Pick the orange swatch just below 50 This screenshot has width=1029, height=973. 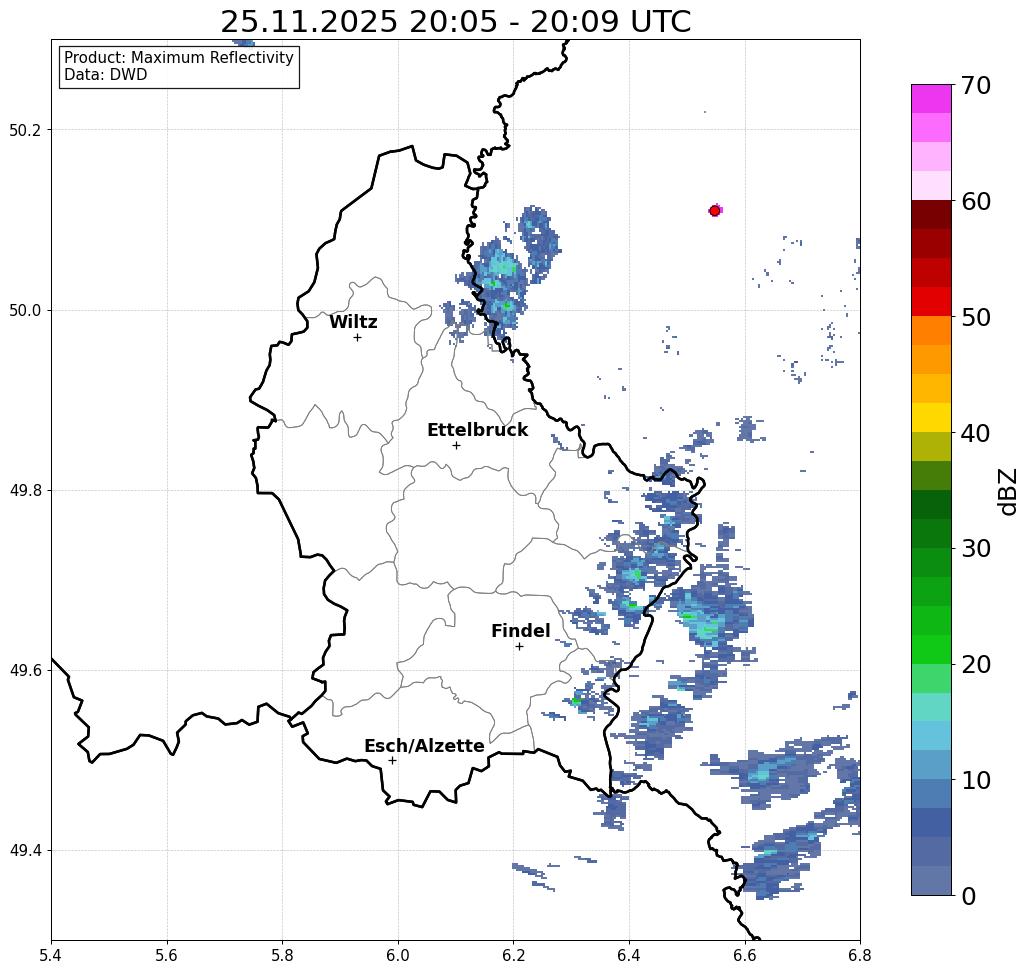931,331
